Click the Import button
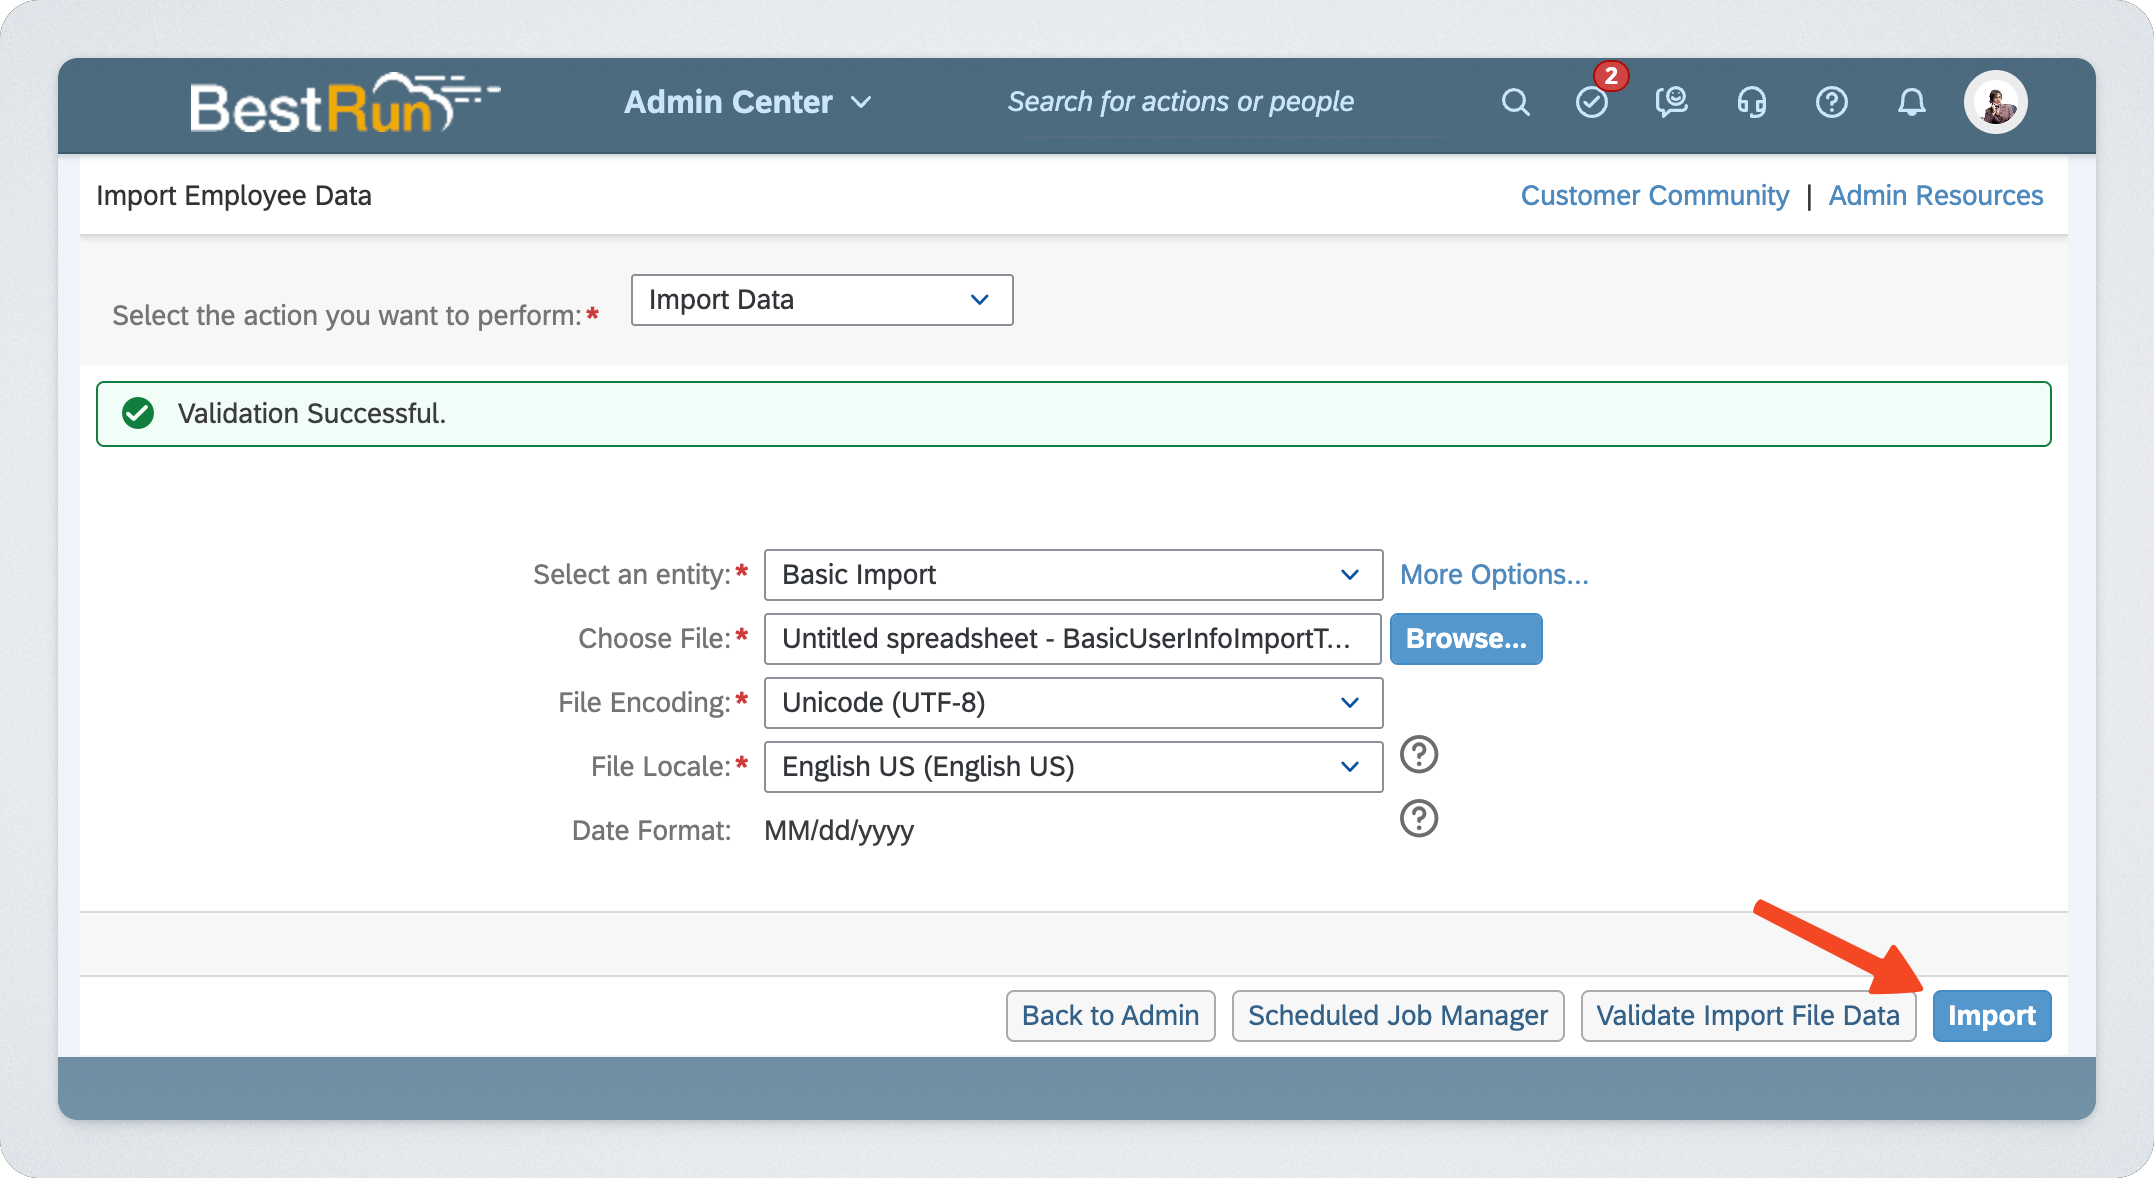Screen dimensions: 2154x1178 pos(1990,1016)
